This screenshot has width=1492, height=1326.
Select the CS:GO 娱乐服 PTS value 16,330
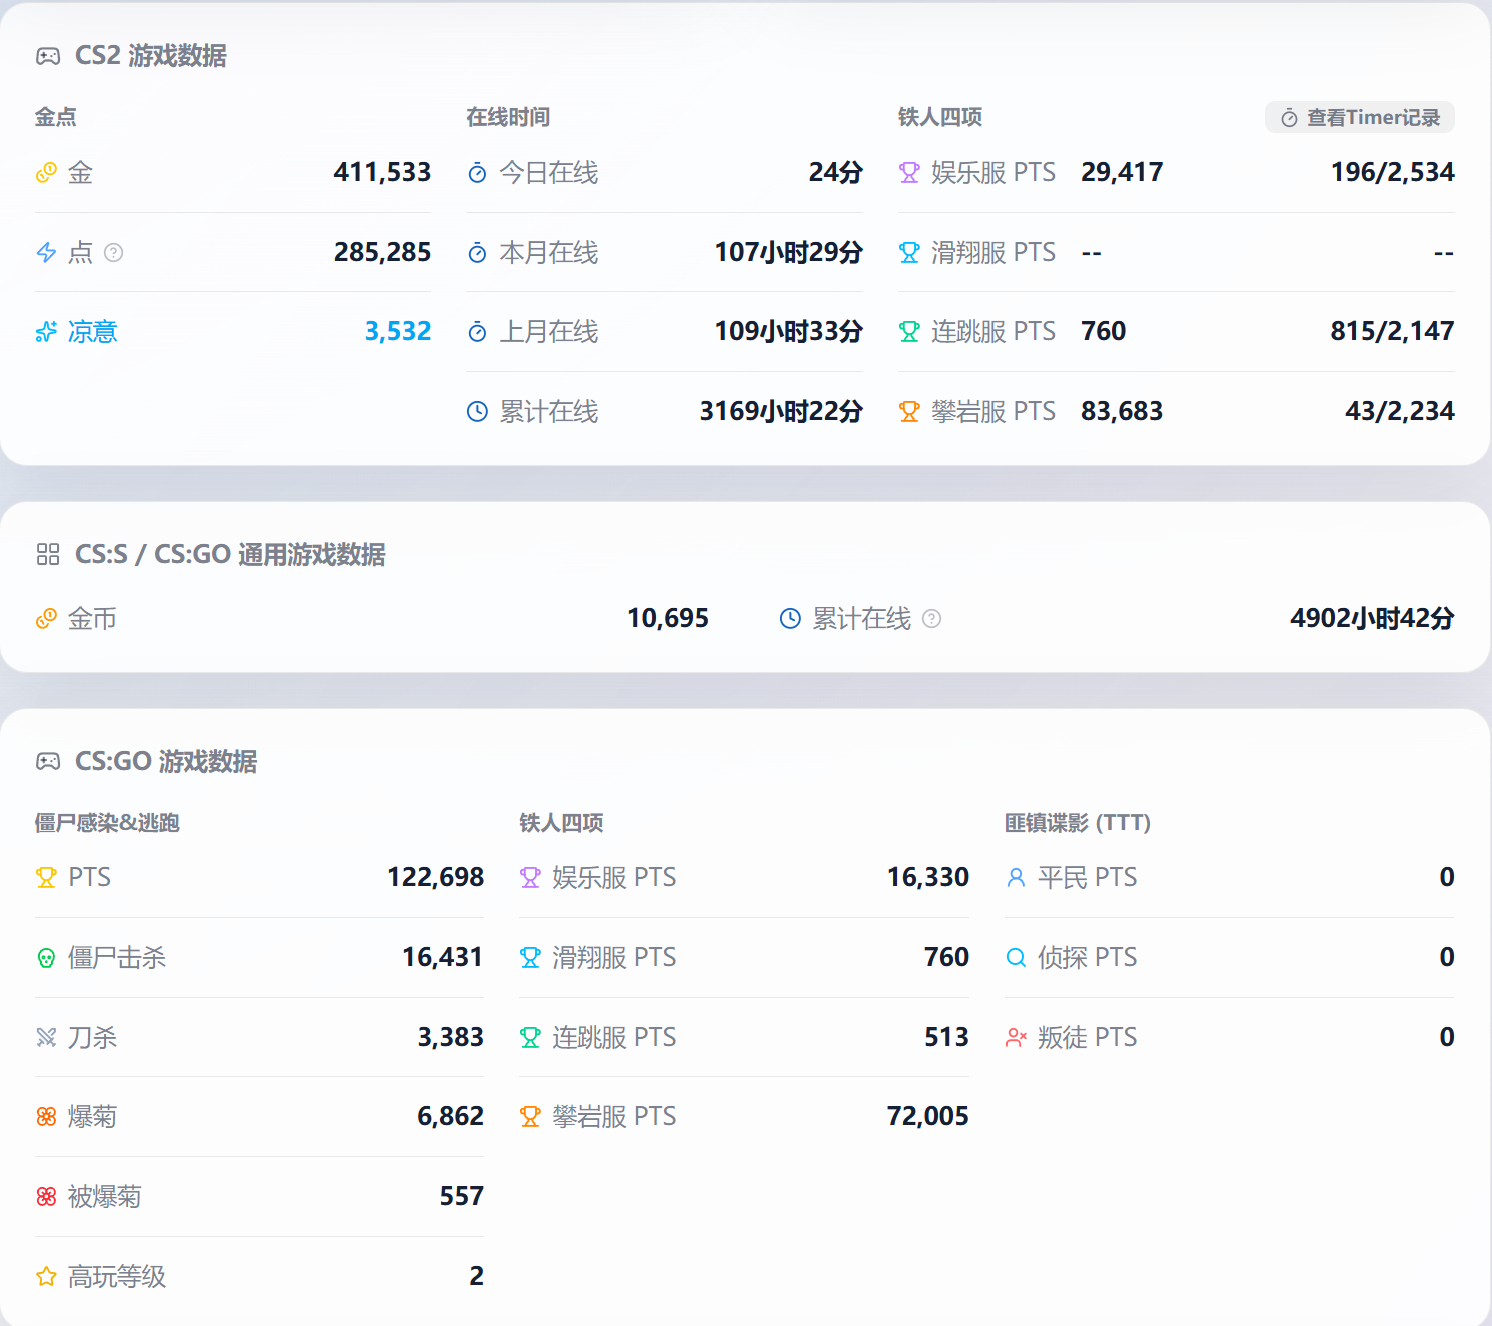point(928,877)
